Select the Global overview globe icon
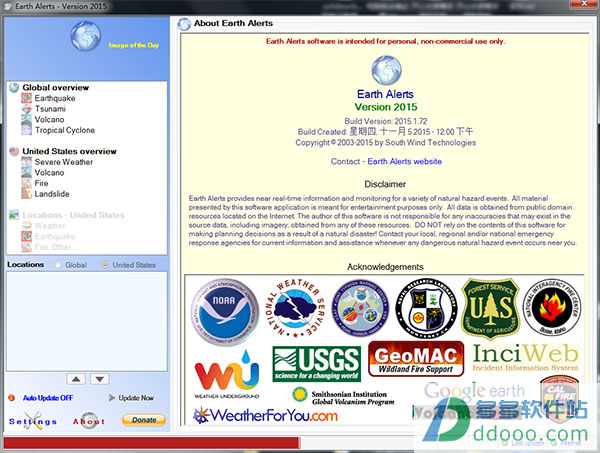The height and width of the screenshot is (453, 600). pos(14,88)
